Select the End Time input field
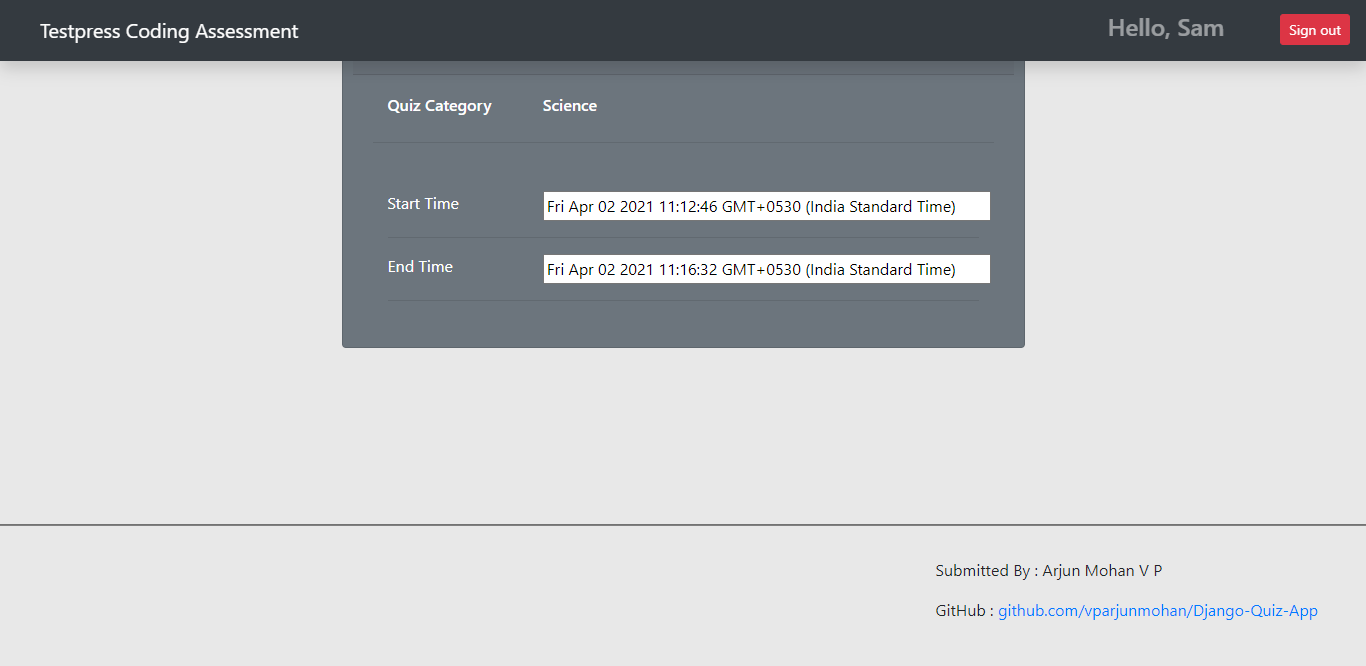The width and height of the screenshot is (1366, 666). [765, 268]
